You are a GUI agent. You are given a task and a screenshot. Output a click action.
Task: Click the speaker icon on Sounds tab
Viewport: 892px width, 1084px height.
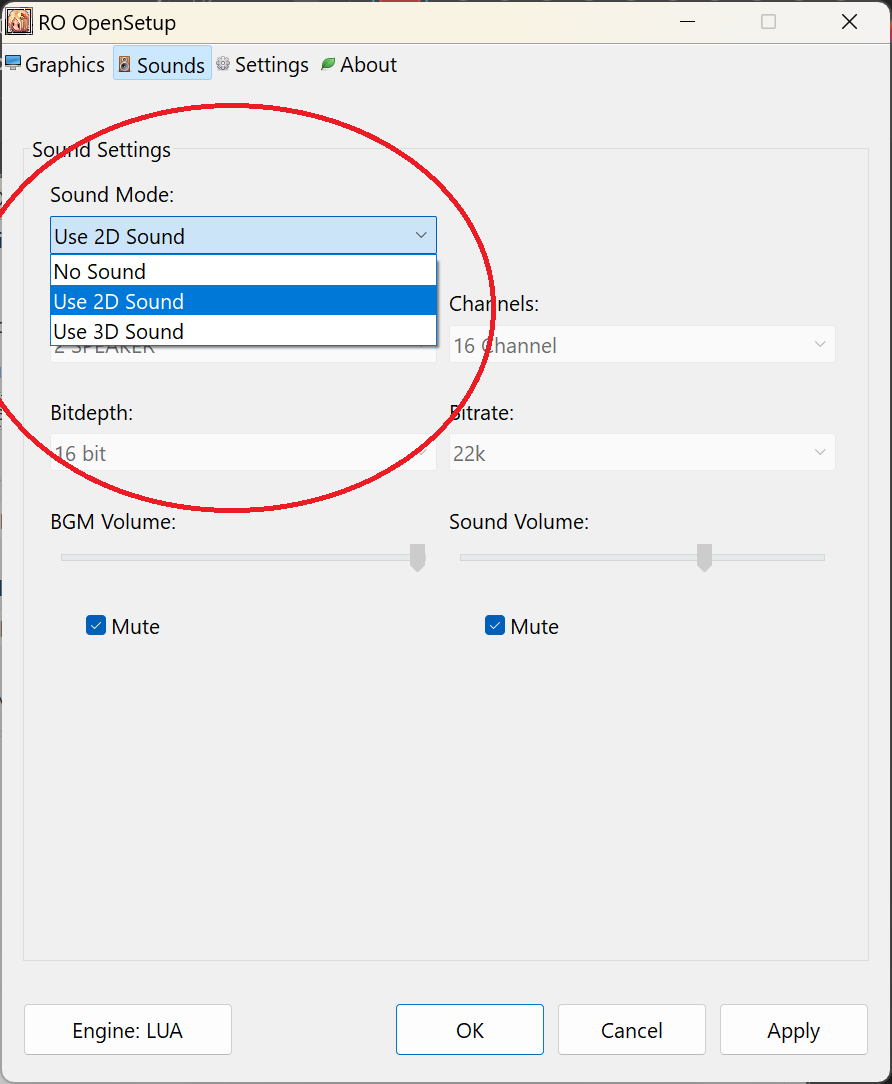coord(125,65)
